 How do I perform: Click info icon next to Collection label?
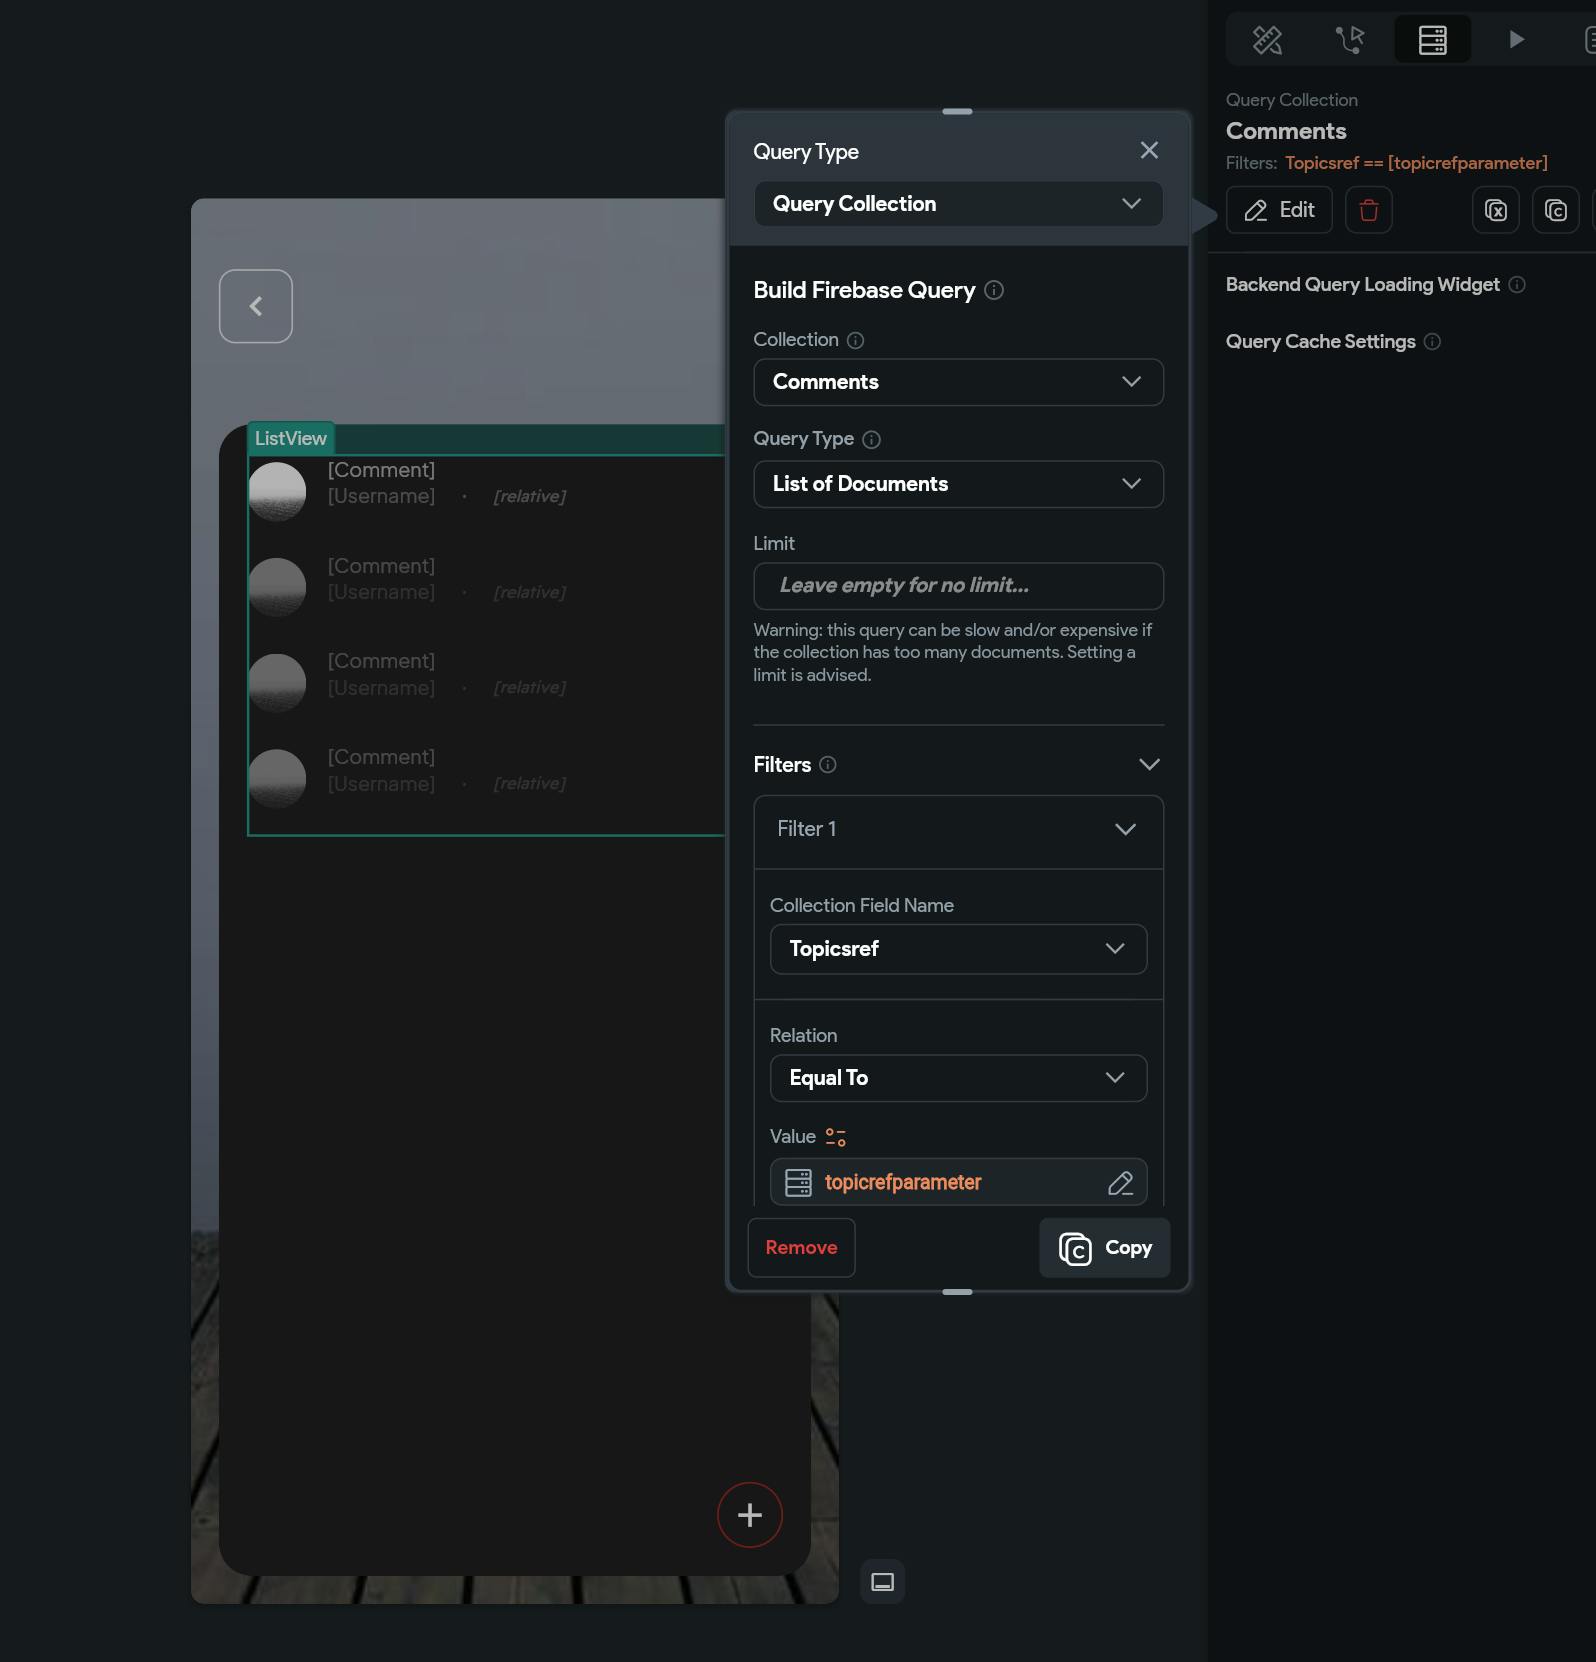pyautogui.click(x=855, y=340)
